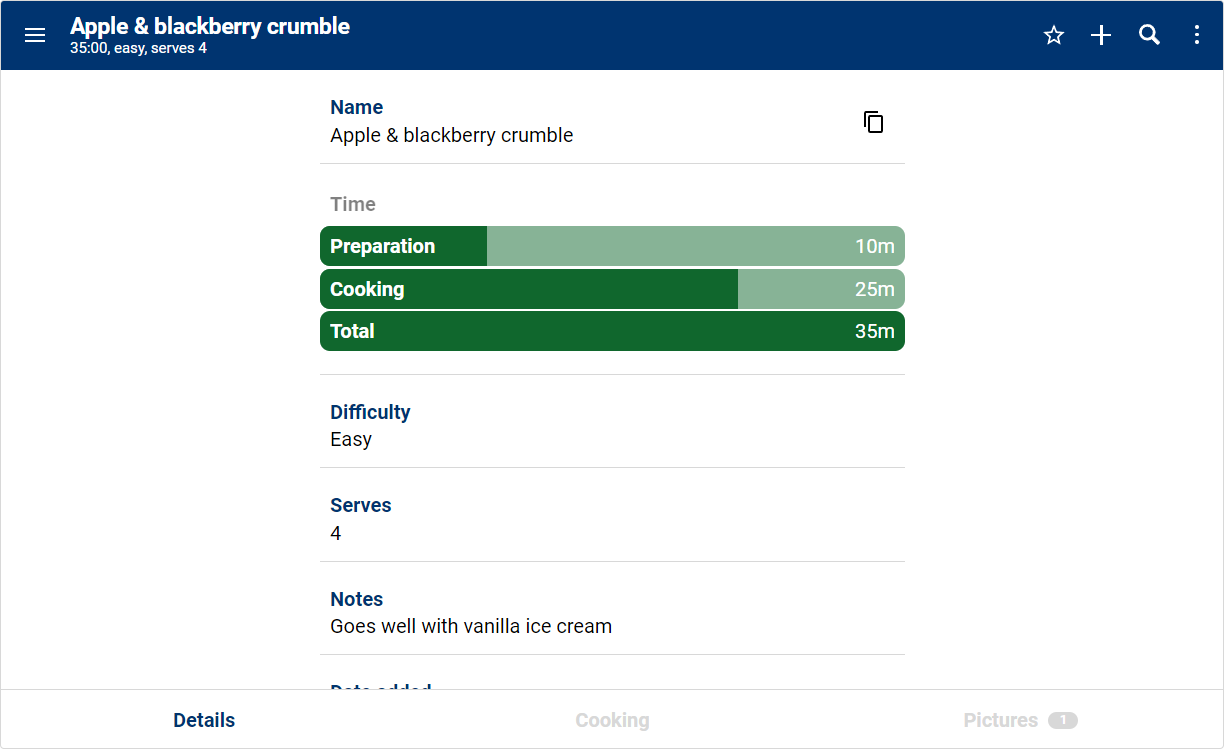
Task: Open search with the magnifier icon
Action: point(1149,35)
